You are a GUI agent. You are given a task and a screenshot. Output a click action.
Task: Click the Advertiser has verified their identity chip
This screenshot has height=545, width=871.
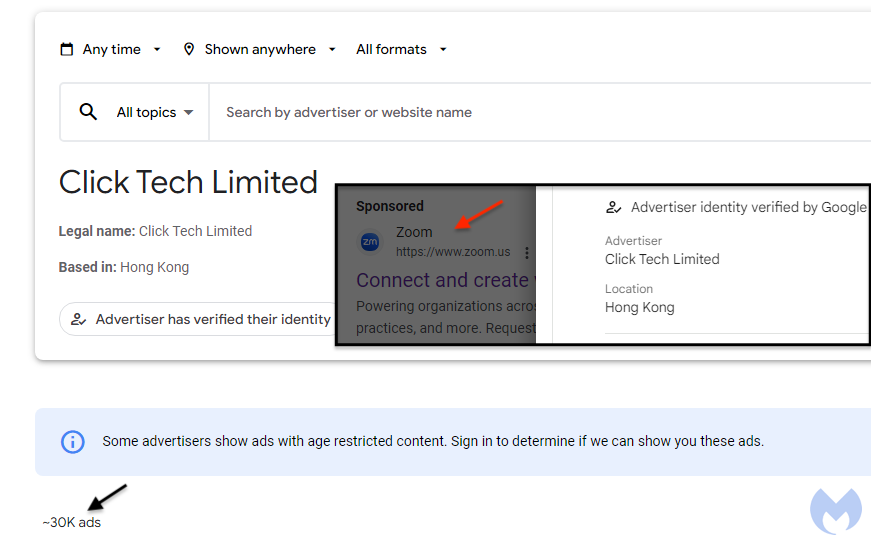[200, 319]
